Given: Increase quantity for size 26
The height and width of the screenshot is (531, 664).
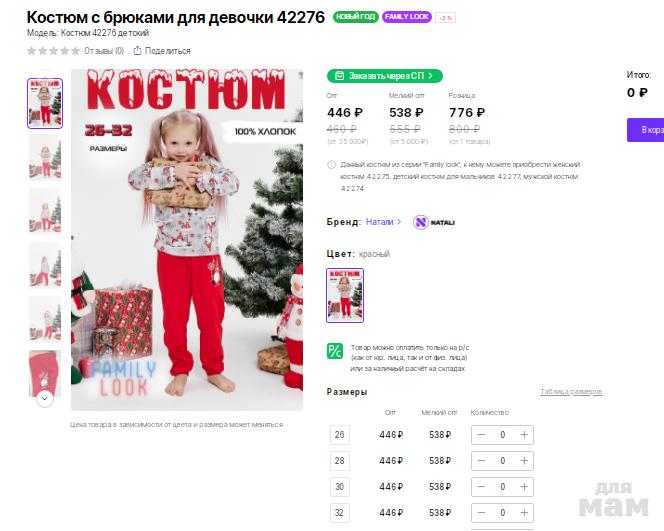Looking at the screenshot, I should click(524, 435).
